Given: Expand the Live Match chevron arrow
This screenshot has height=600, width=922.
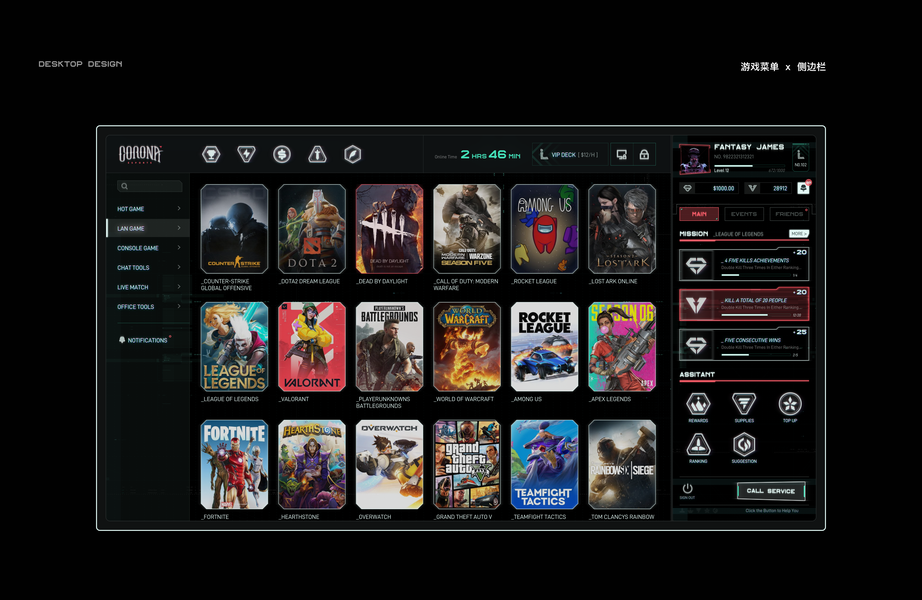Looking at the screenshot, I should [x=179, y=287].
